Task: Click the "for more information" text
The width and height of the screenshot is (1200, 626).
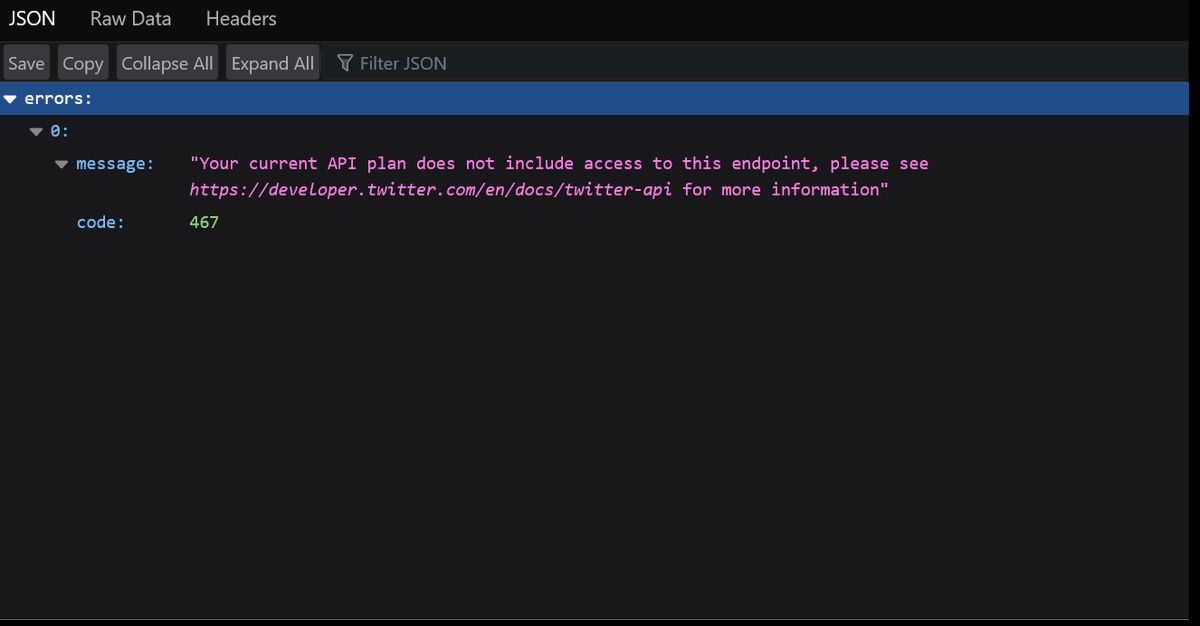Action: (785, 189)
